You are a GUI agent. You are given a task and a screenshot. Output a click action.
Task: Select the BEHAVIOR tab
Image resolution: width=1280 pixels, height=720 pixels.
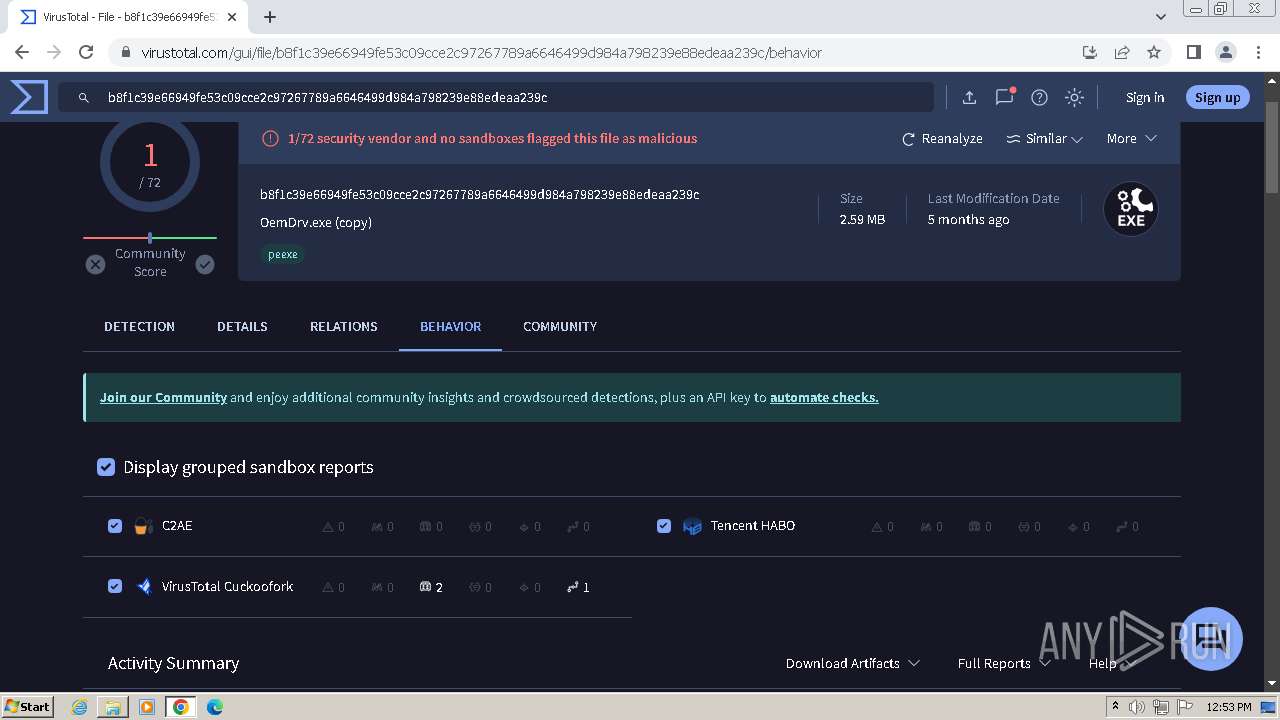(450, 327)
